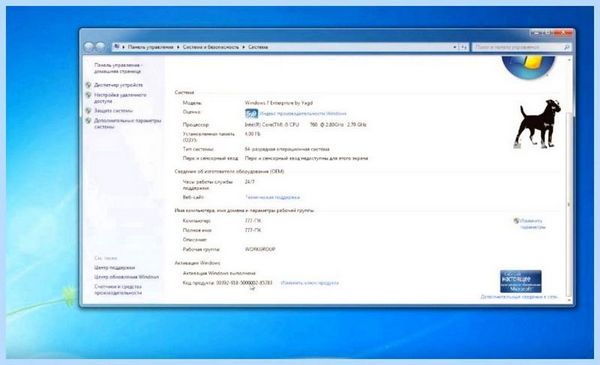Click the scrollbar down arrow
600x365 pixels.
pos(569,300)
